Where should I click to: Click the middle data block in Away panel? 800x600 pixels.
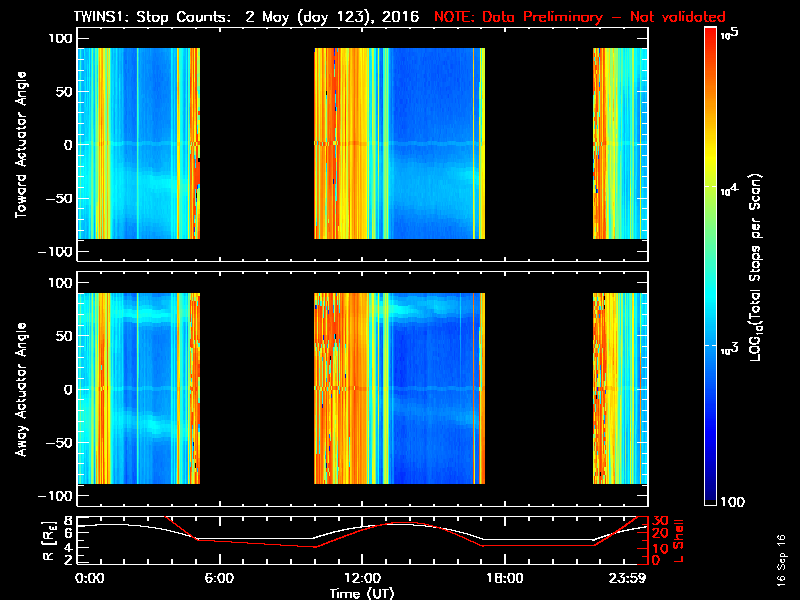[399, 388]
